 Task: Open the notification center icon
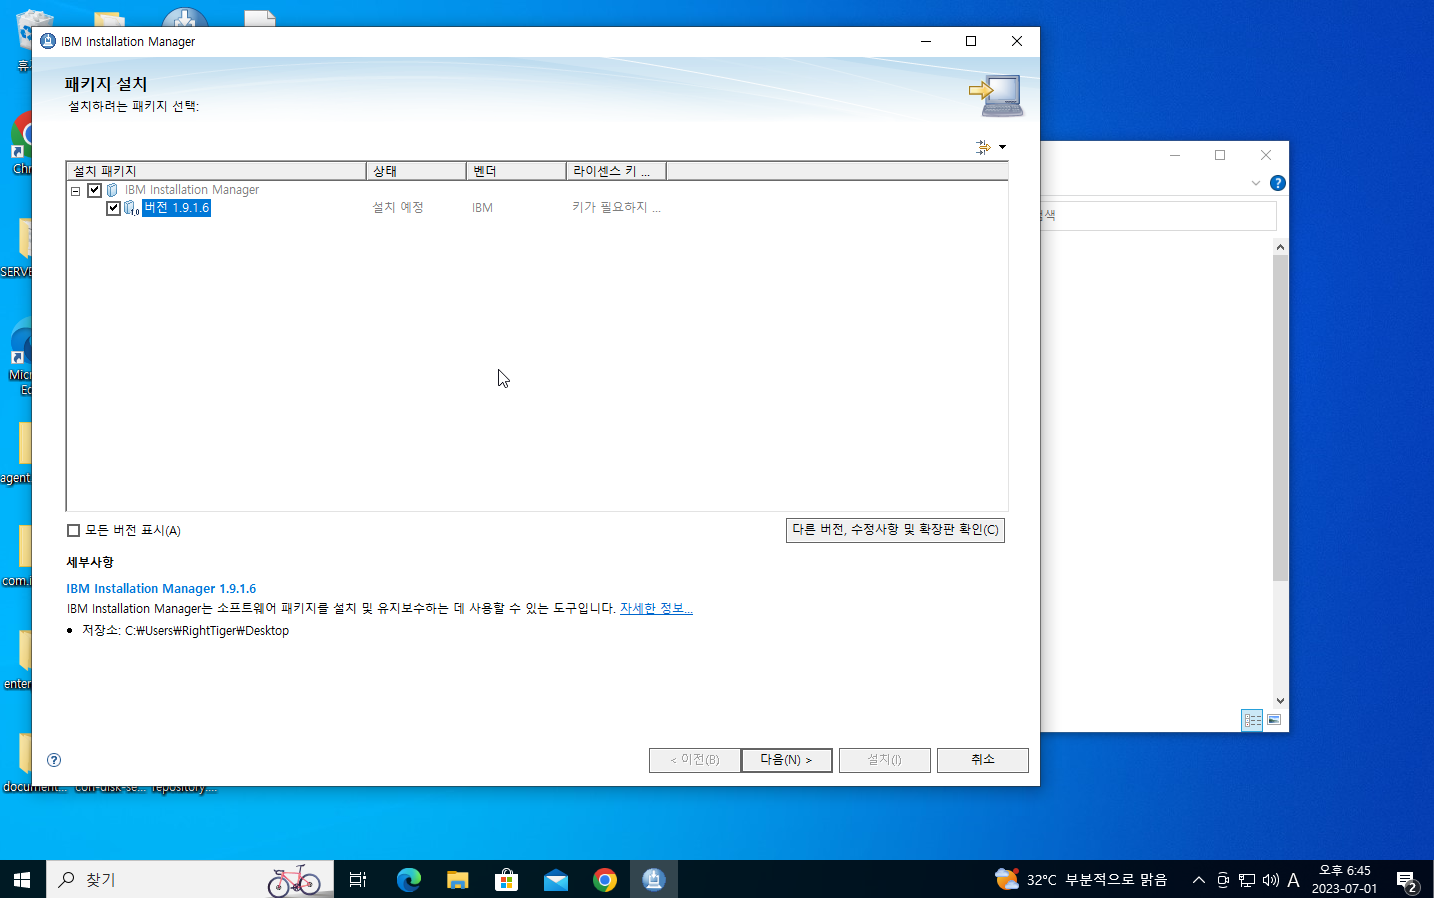[1407, 880]
